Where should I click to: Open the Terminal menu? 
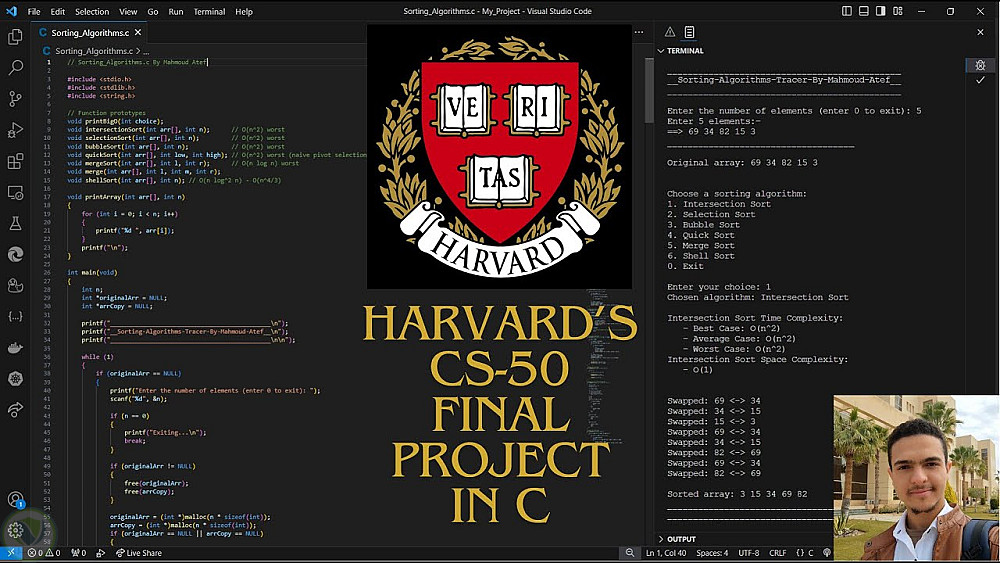[209, 11]
